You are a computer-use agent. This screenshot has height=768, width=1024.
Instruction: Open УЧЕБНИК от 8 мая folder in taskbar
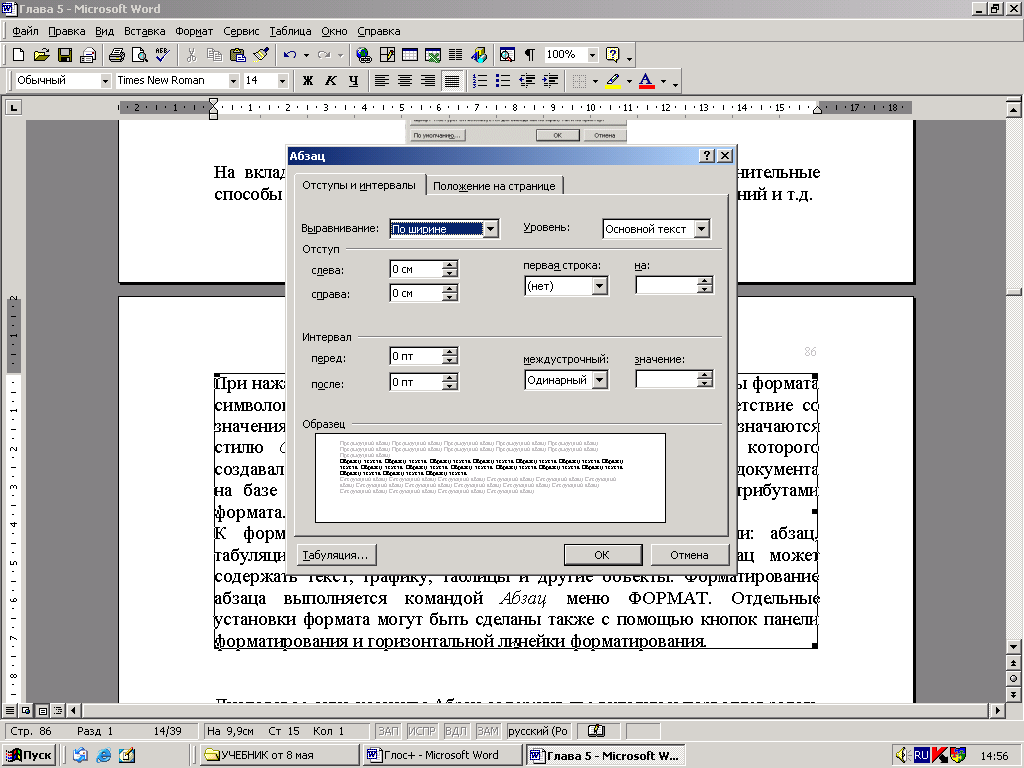(x=279, y=755)
